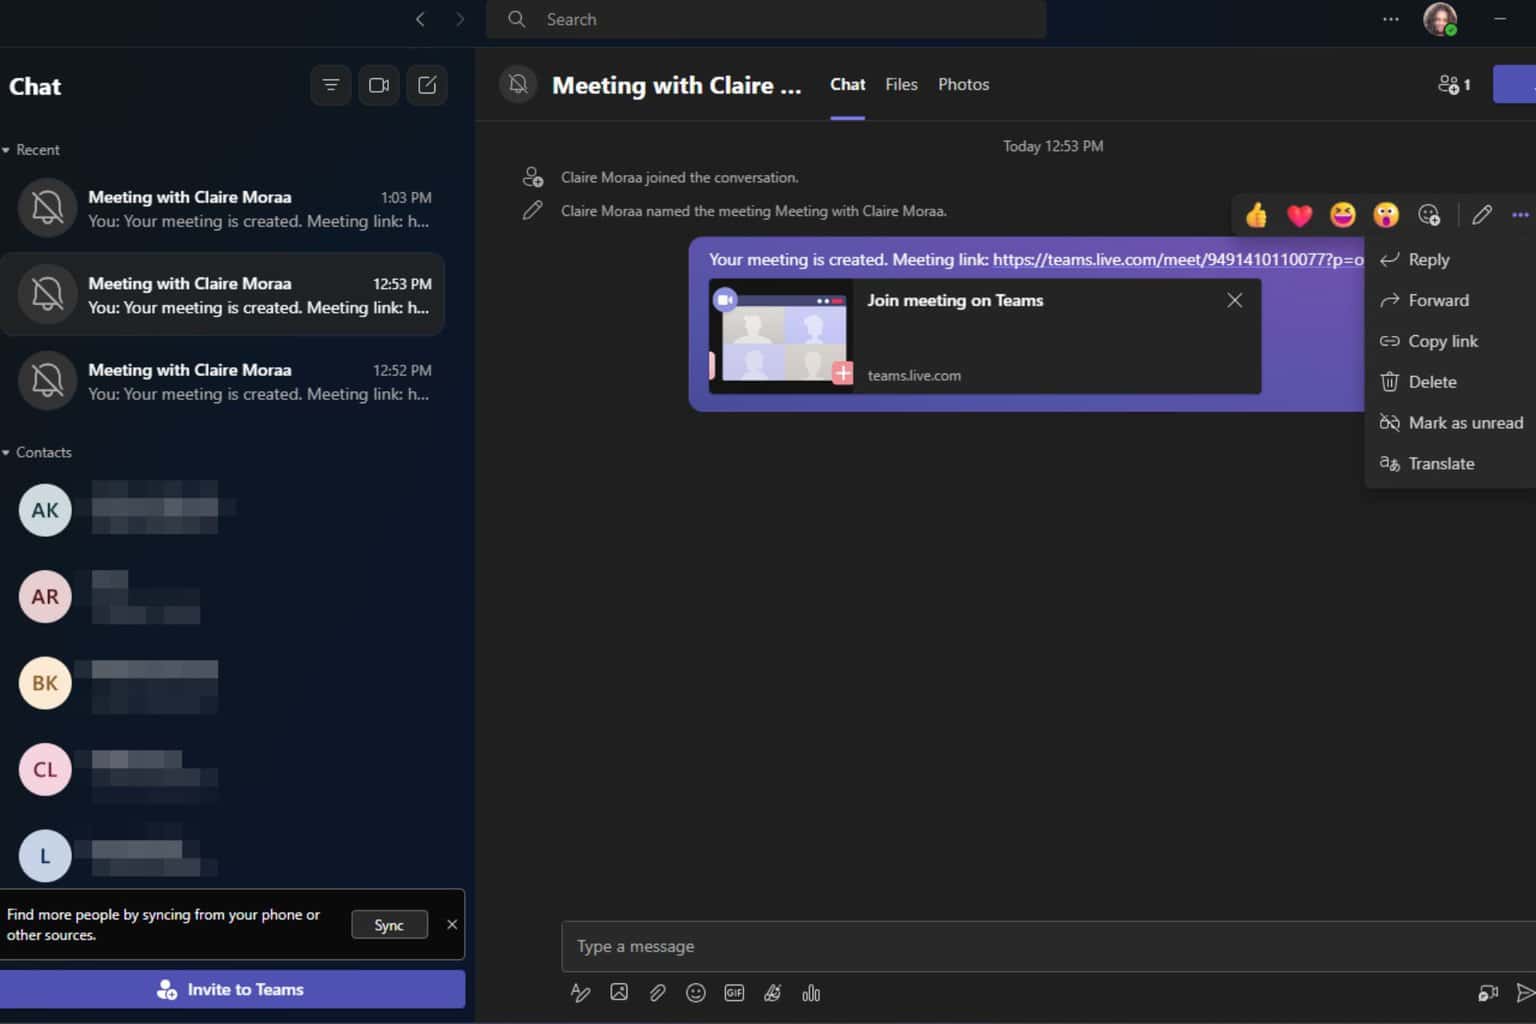The image size is (1536, 1024).
Task: Open the 1:03 PM Meeting with Claire Moraa chat
Action: coord(223,208)
